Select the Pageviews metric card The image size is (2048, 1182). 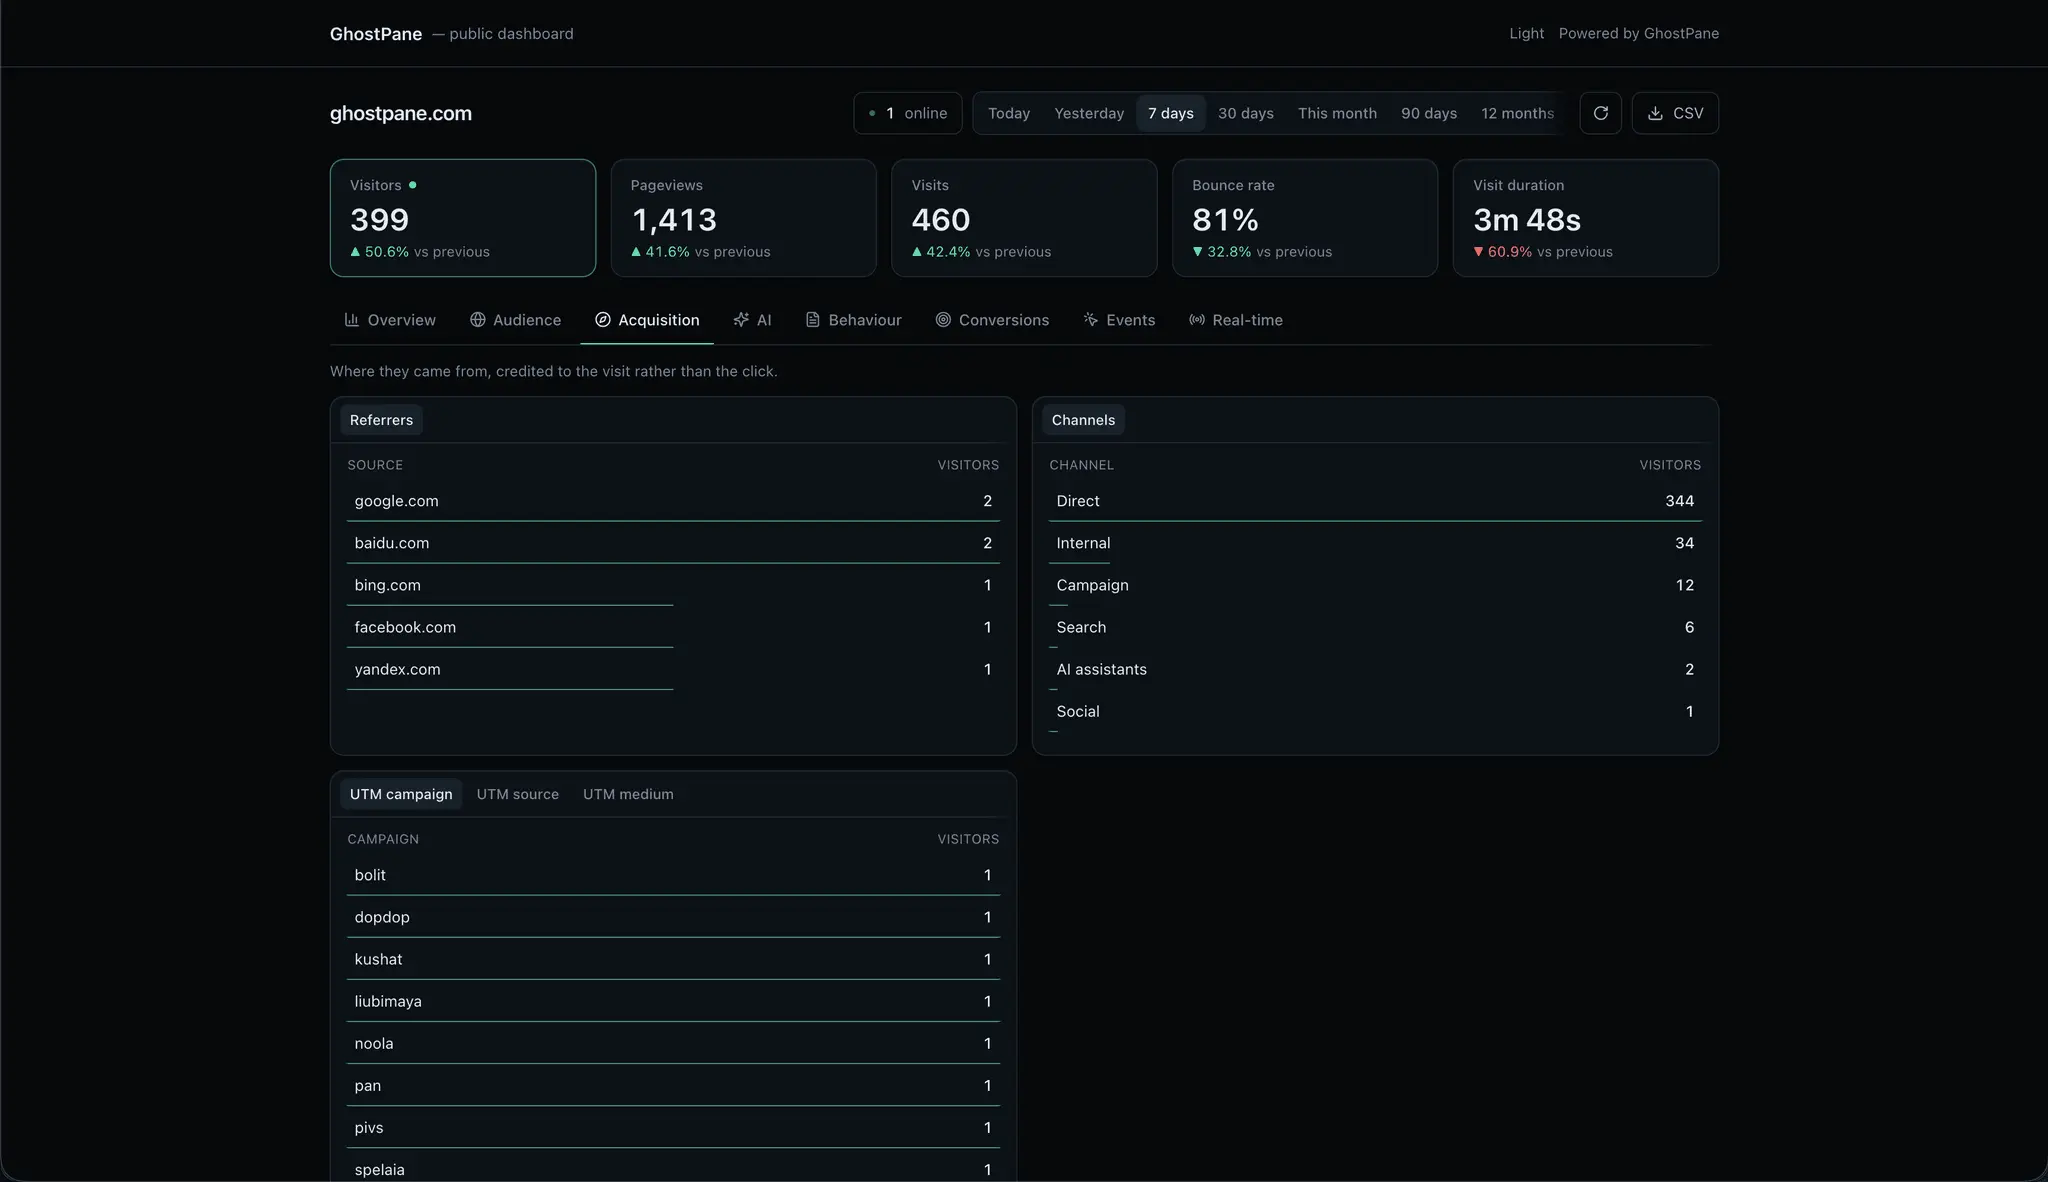click(744, 218)
